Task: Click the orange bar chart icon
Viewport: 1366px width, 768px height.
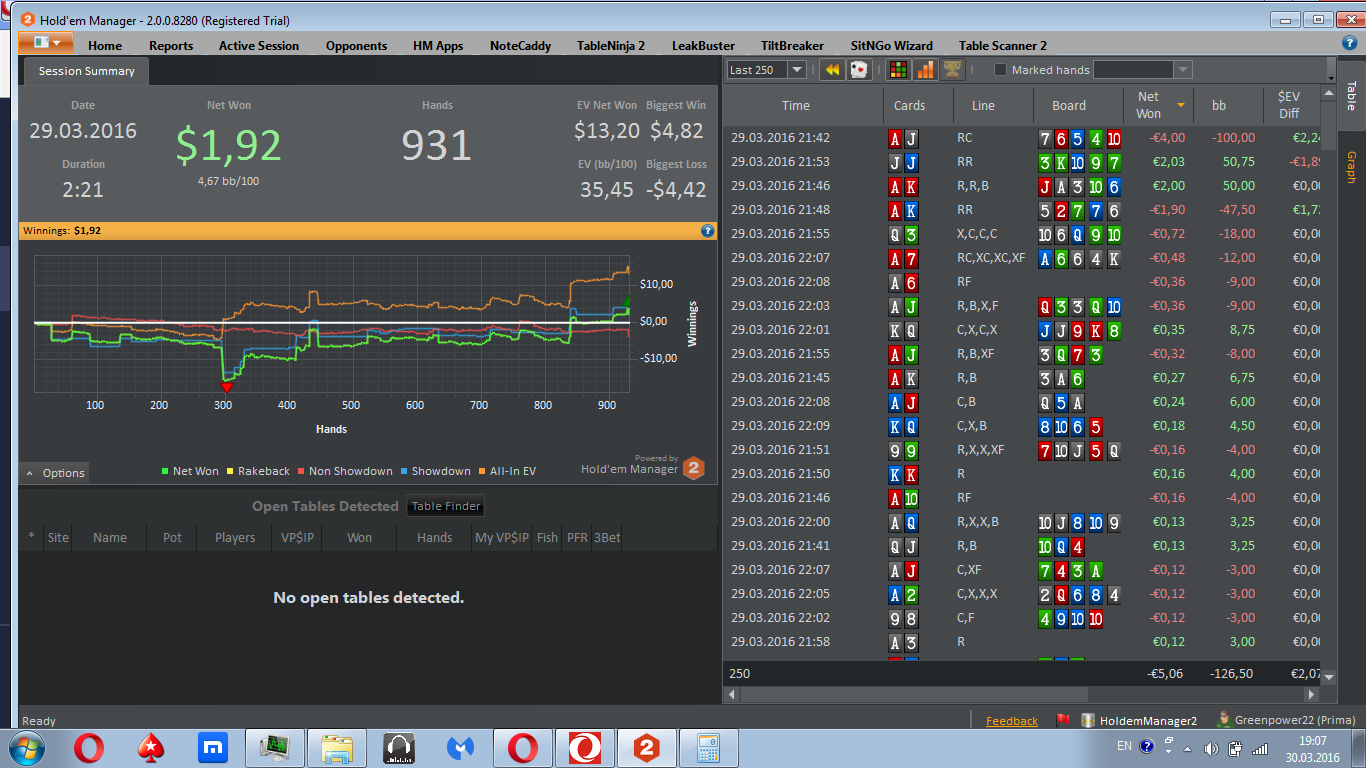Action: pyautogui.click(x=926, y=70)
